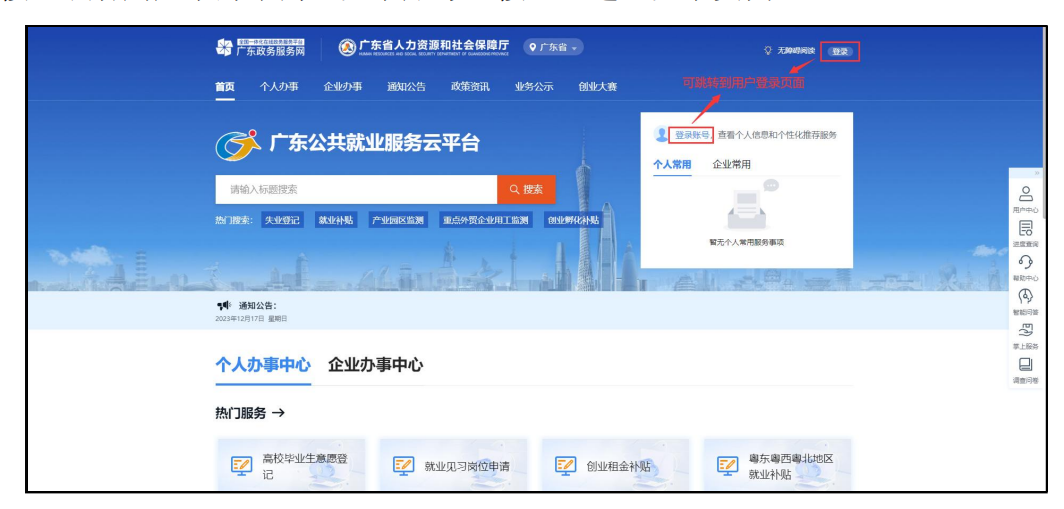Collapse the right sidebar using the top arrow
Screen dimensions: 1064x509
pos(1036,174)
